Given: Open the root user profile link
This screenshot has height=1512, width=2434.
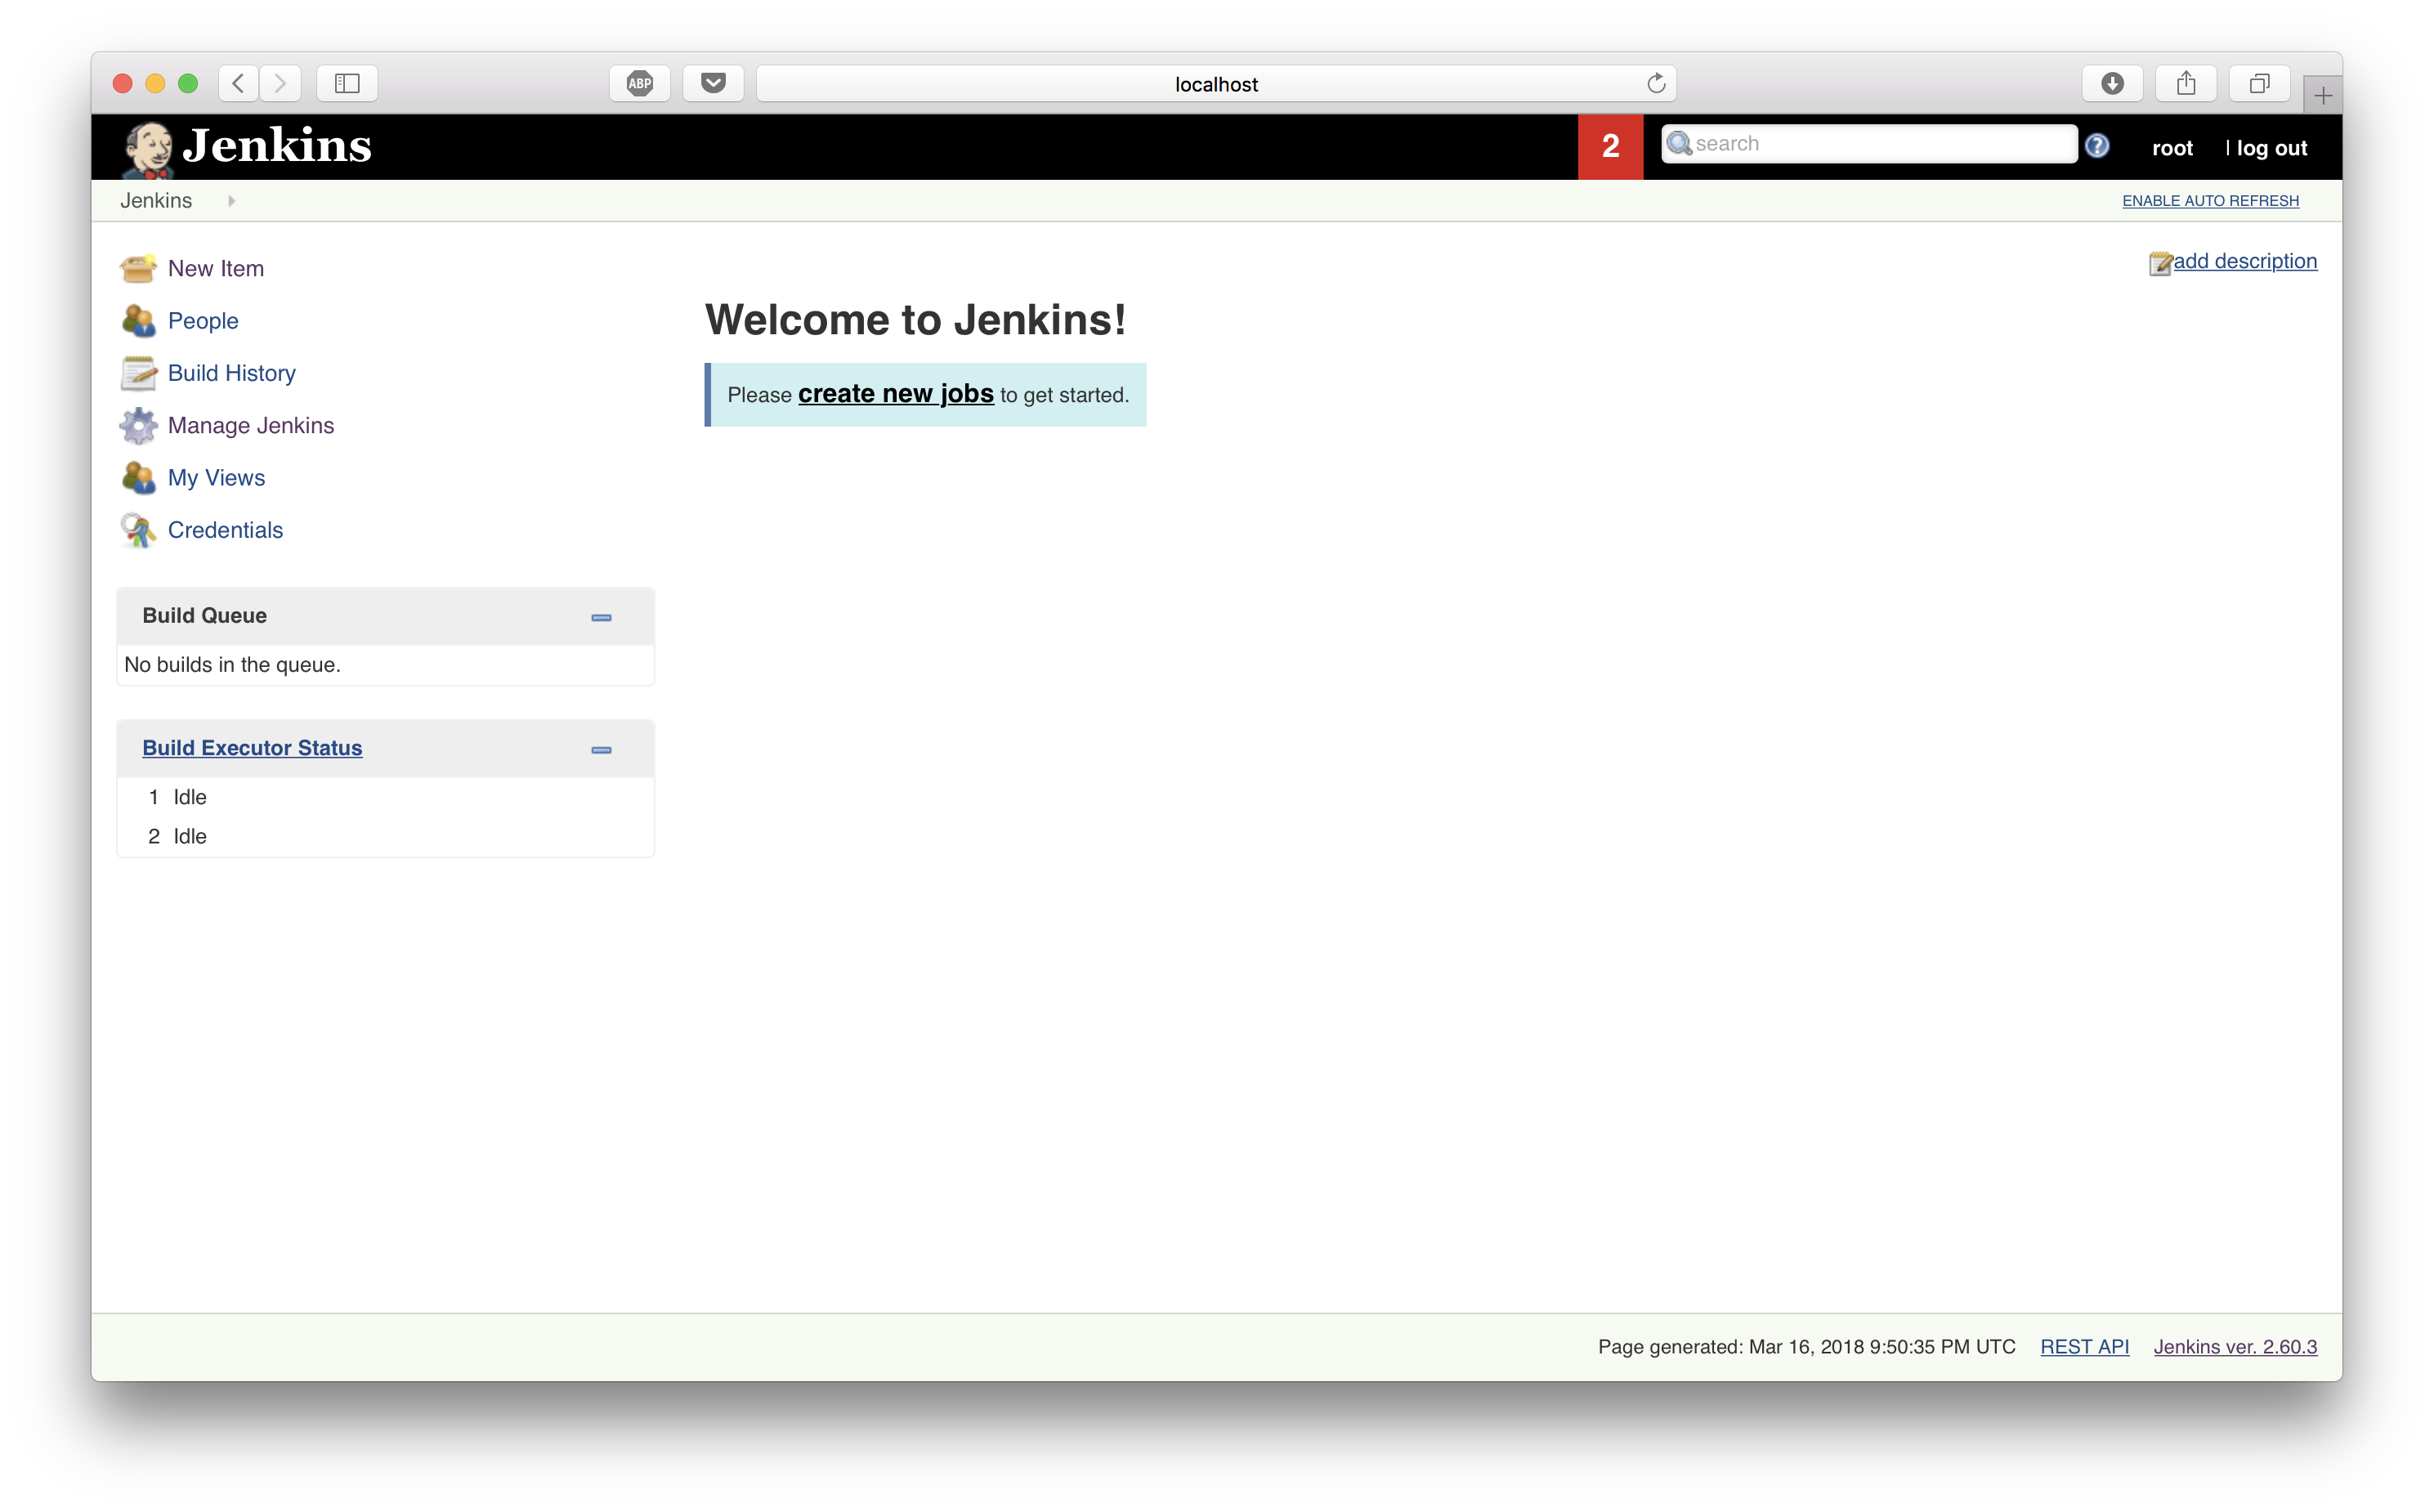Looking at the screenshot, I should [x=2172, y=148].
